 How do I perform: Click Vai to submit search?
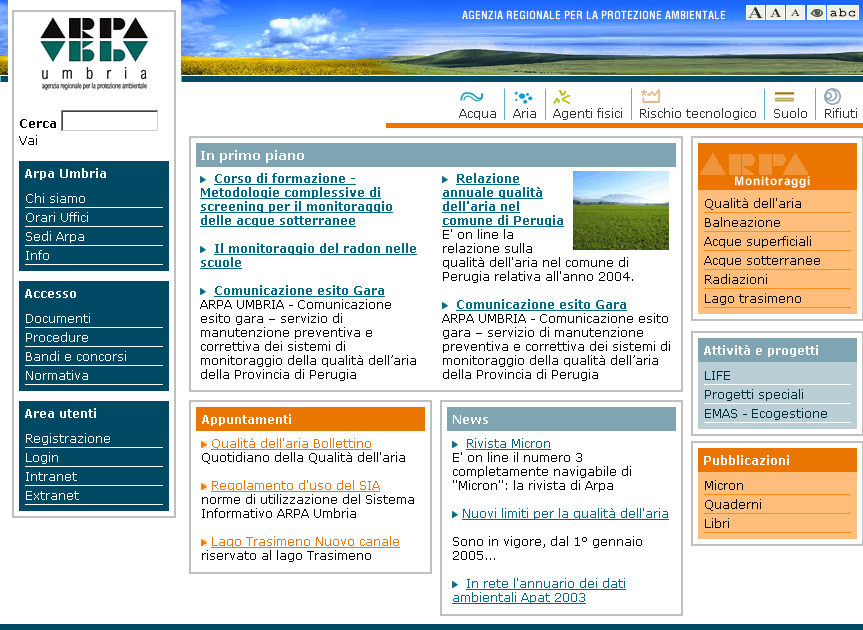coord(28,140)
